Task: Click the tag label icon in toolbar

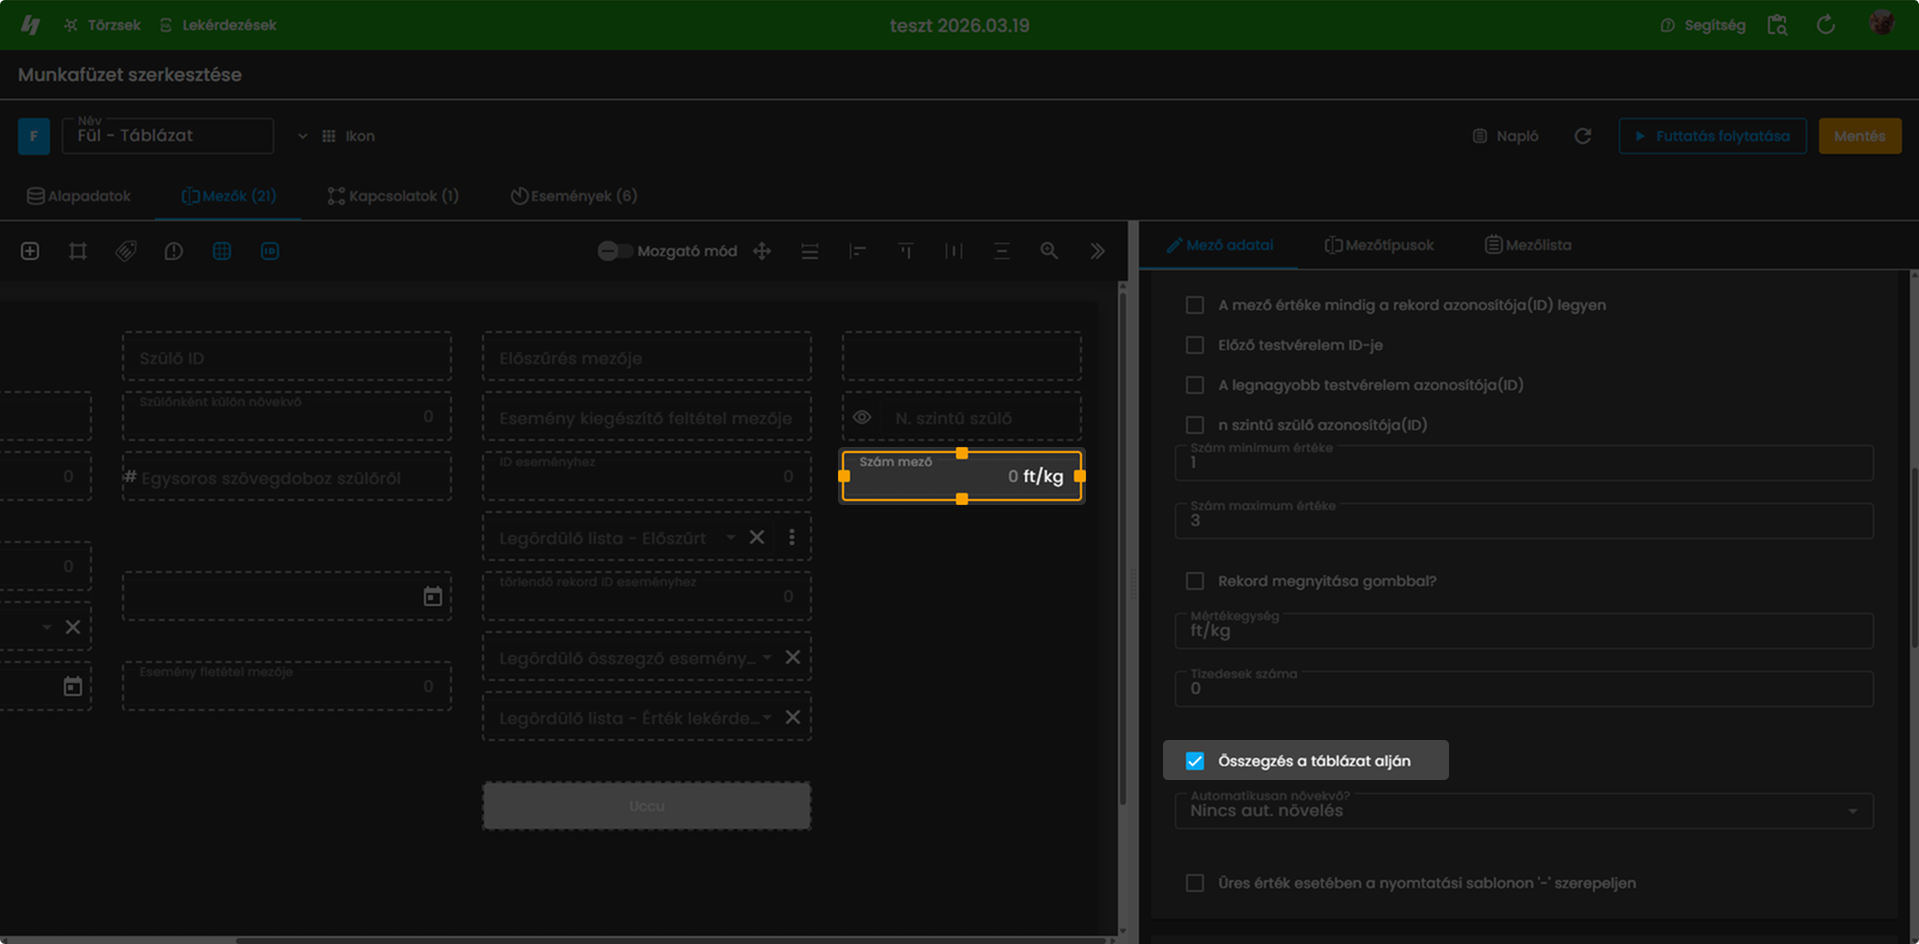Action: tap(126, 251)
